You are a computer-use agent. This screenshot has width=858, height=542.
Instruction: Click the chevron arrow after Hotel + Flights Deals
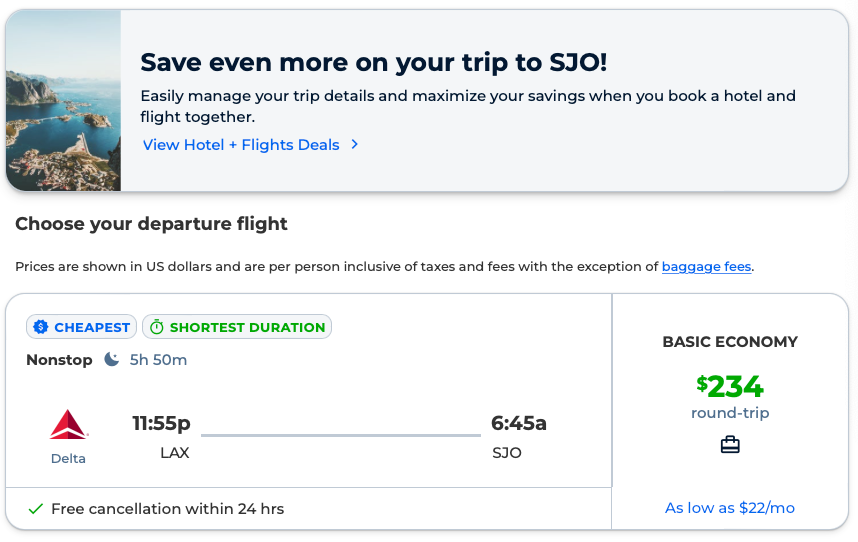[x=354, y=145]
